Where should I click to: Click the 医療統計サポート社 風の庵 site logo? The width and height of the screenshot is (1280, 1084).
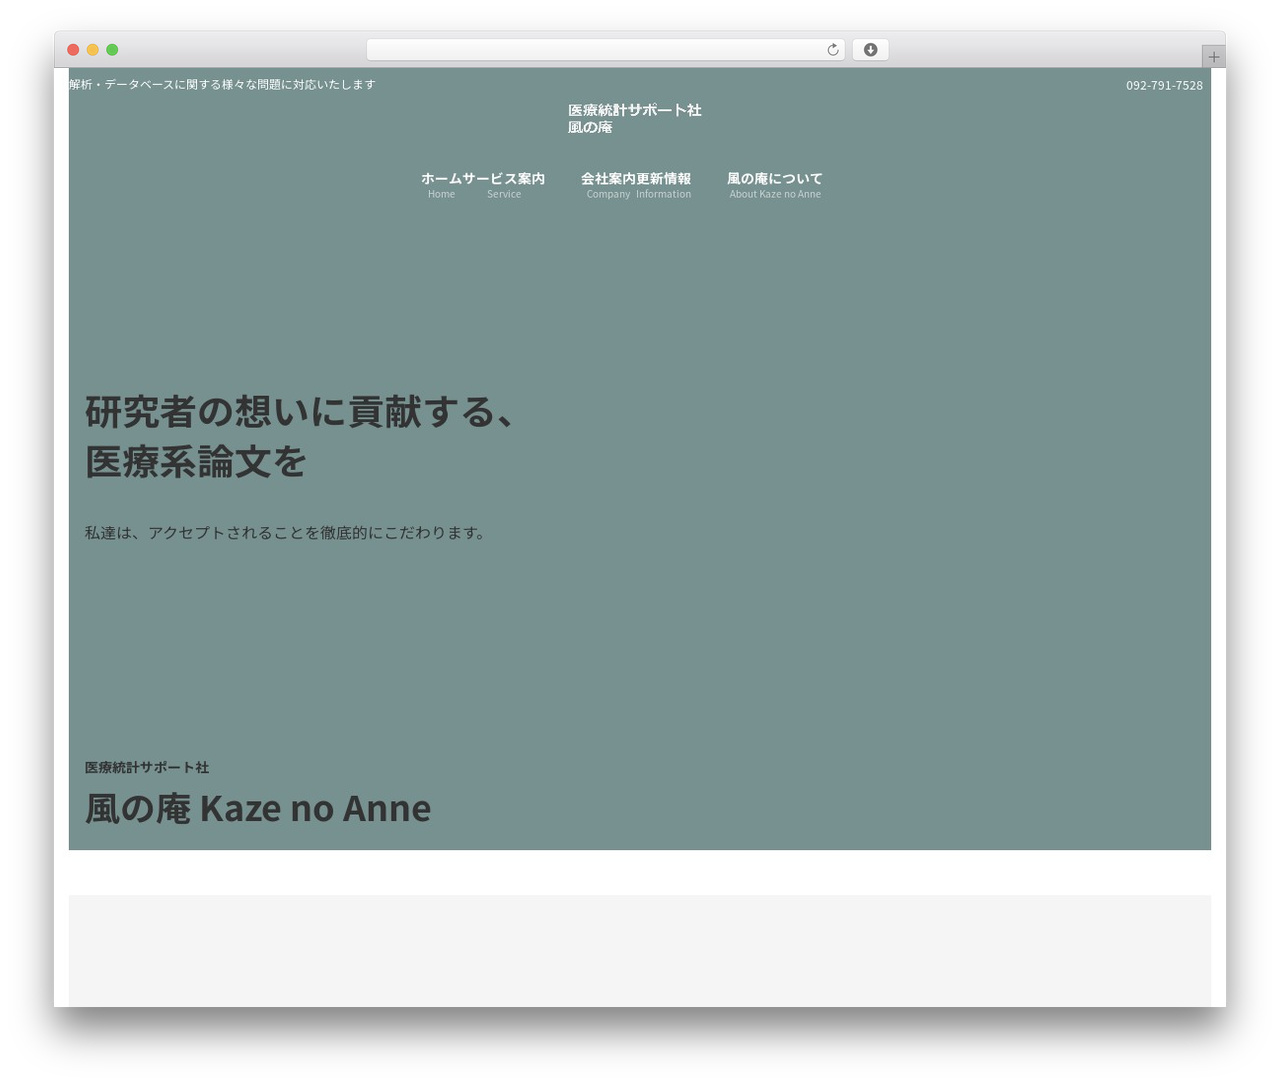[635, 118]
